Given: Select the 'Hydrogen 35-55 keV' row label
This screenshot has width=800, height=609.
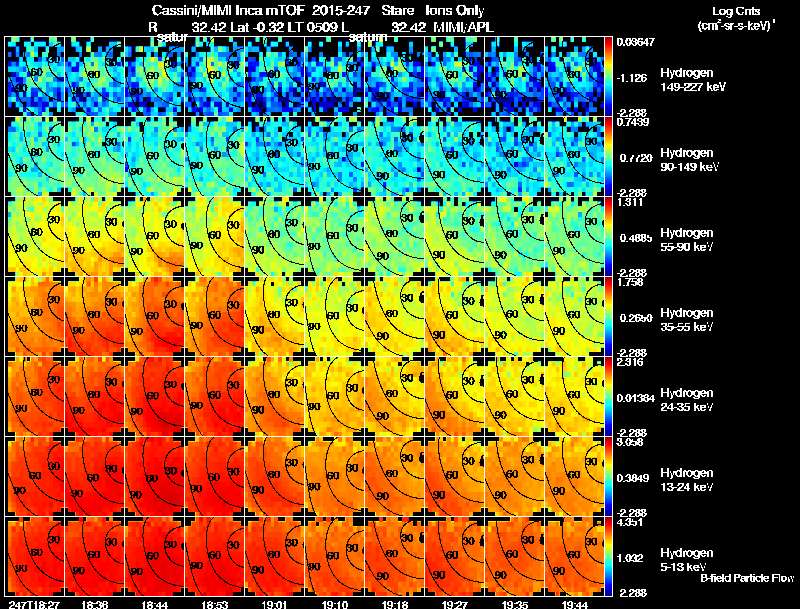Looking at the screenshot, I should pyautogui.click(x=687, y=320).
